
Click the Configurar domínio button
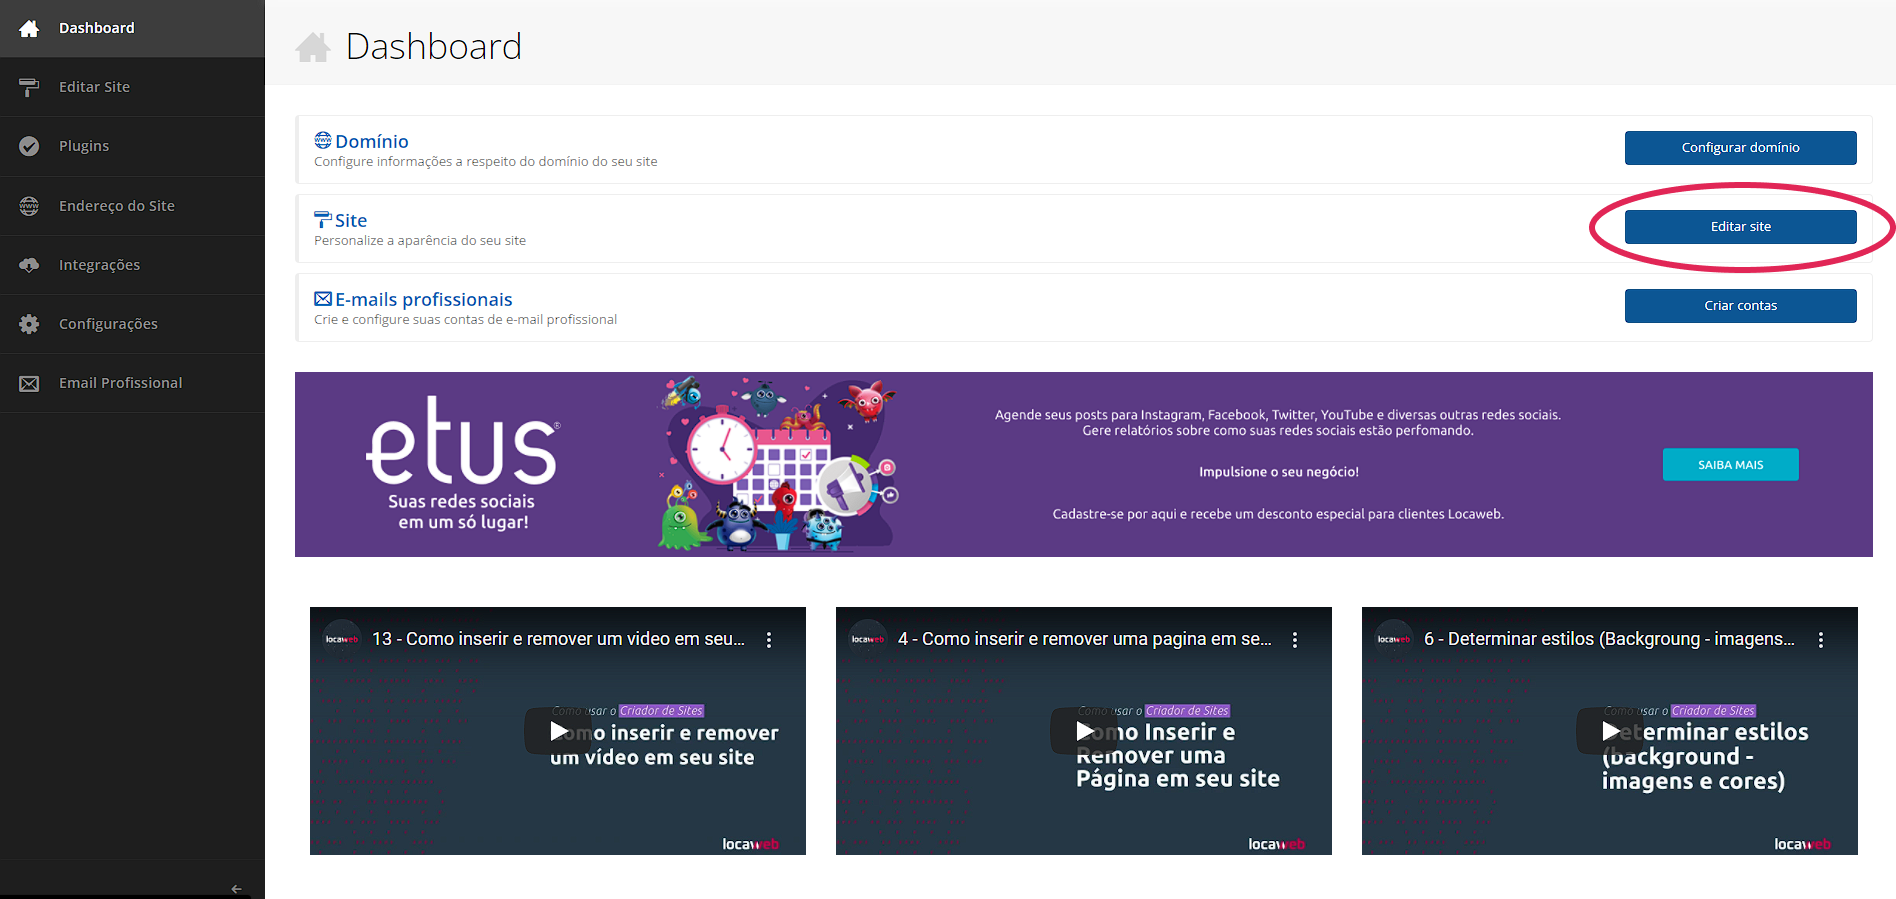pyautogui.click(x=1740, y=148)
